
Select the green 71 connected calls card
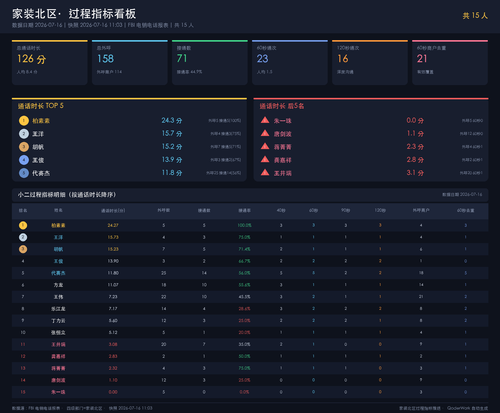(210, 62)
